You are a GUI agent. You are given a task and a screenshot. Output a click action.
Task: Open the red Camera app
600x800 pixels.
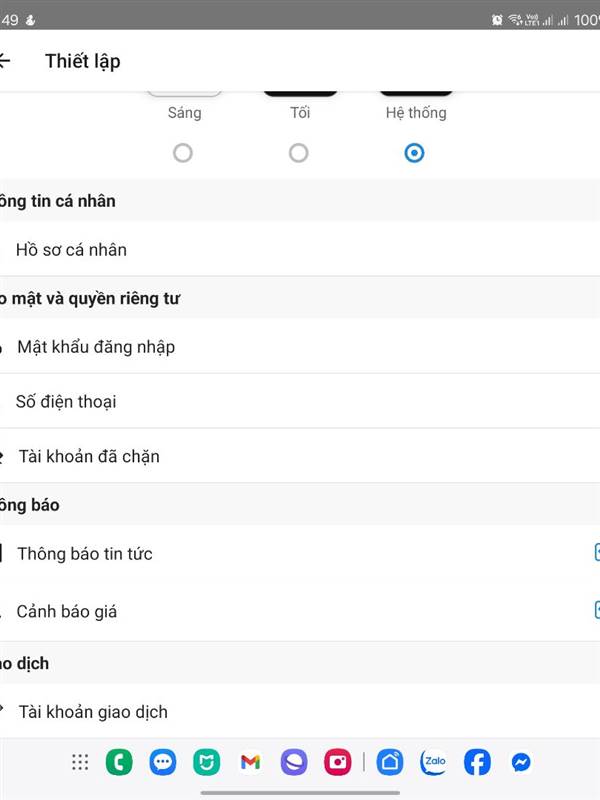[x=338, y=762]
